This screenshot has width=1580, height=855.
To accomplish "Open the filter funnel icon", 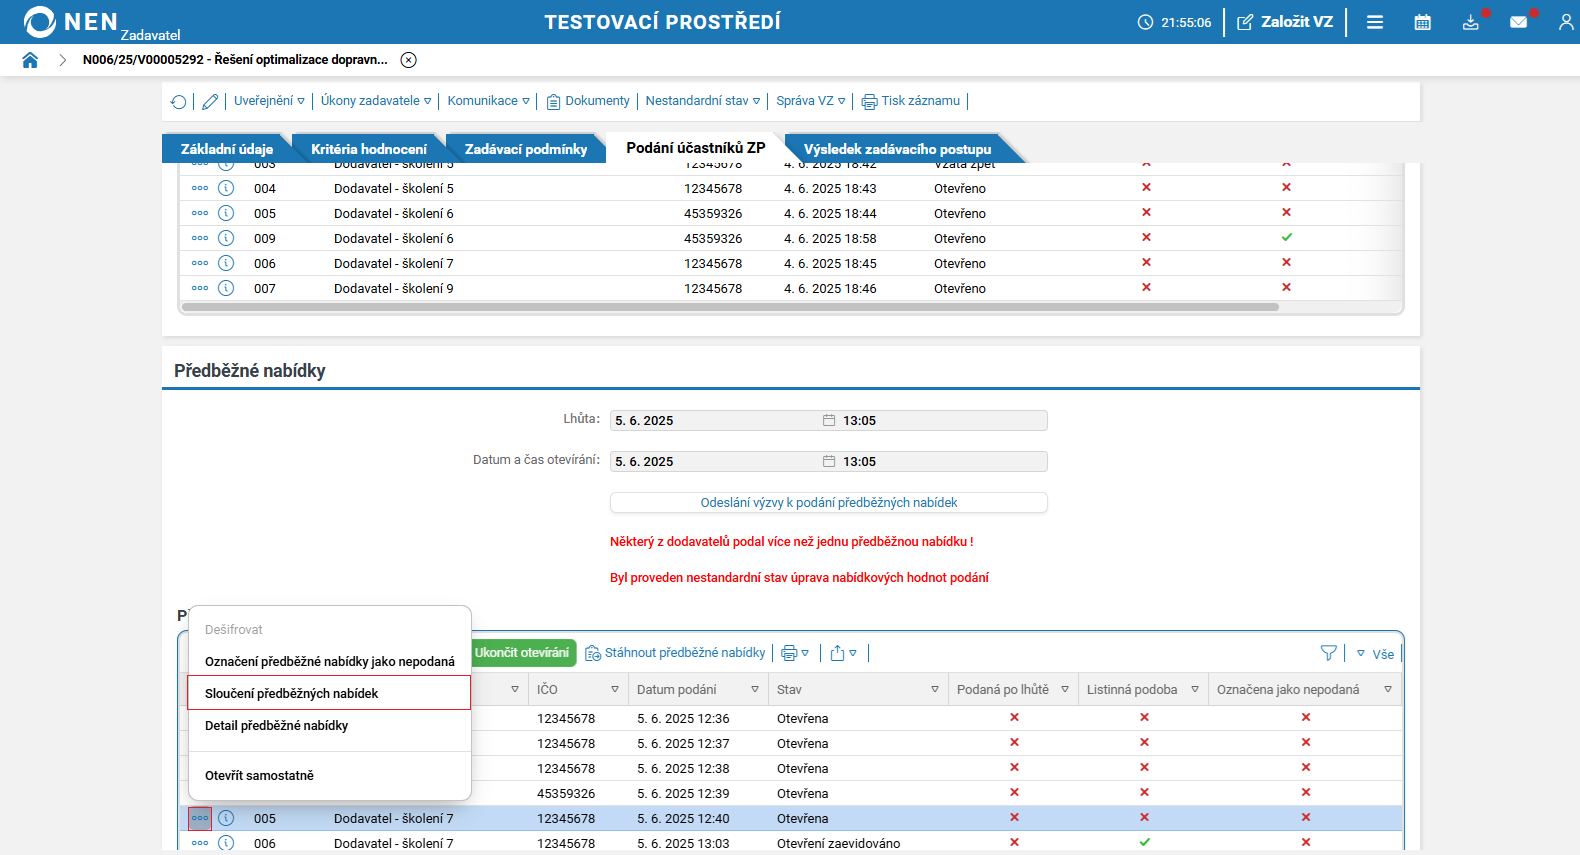I will (x=1328, y=653).
